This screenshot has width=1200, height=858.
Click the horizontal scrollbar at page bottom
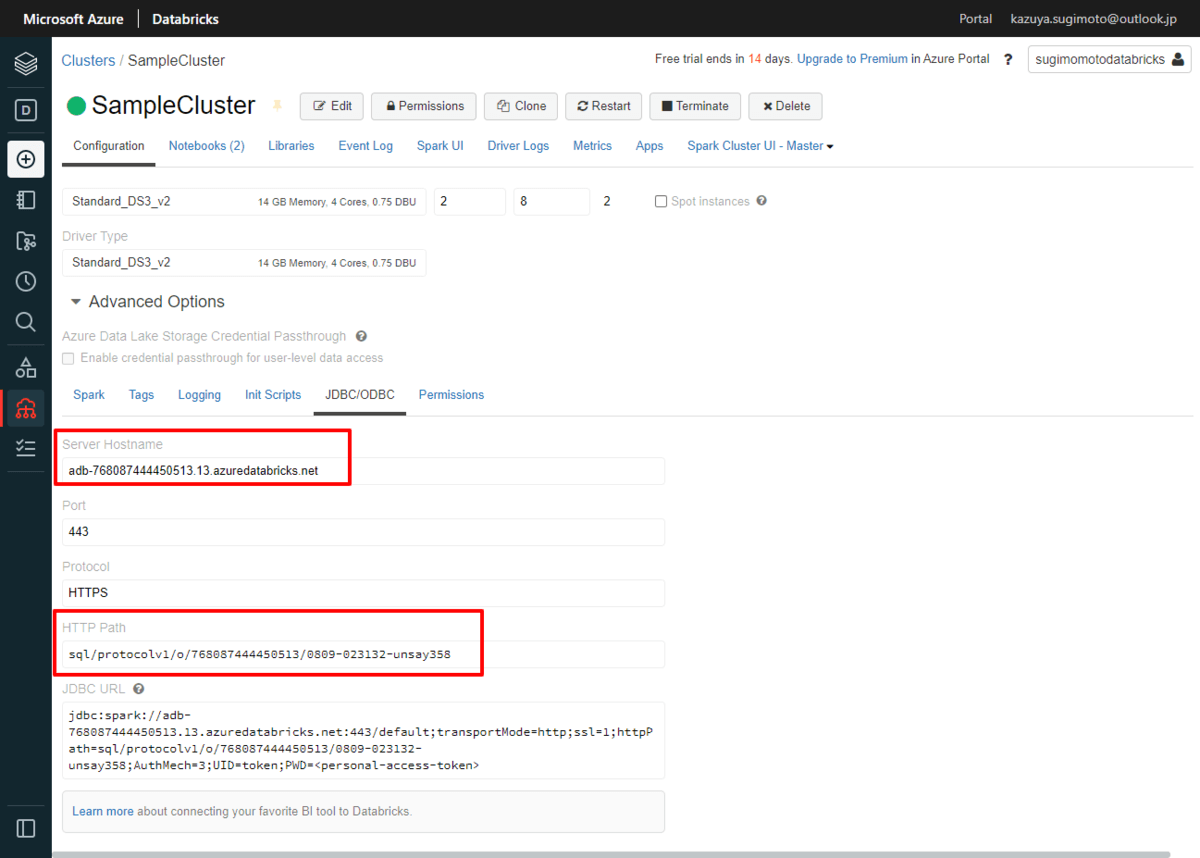click(x=610, y=854)
